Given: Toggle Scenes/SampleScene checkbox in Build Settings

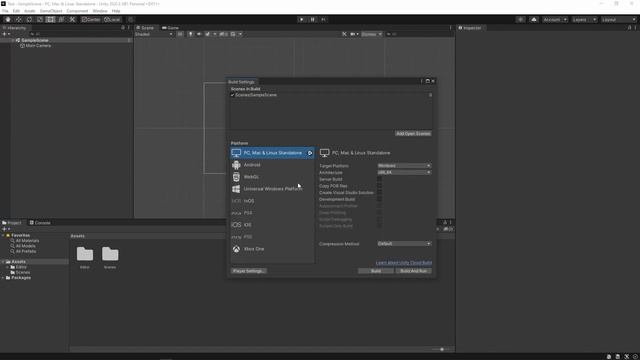Looking at the screenshot, I should 233,95.
